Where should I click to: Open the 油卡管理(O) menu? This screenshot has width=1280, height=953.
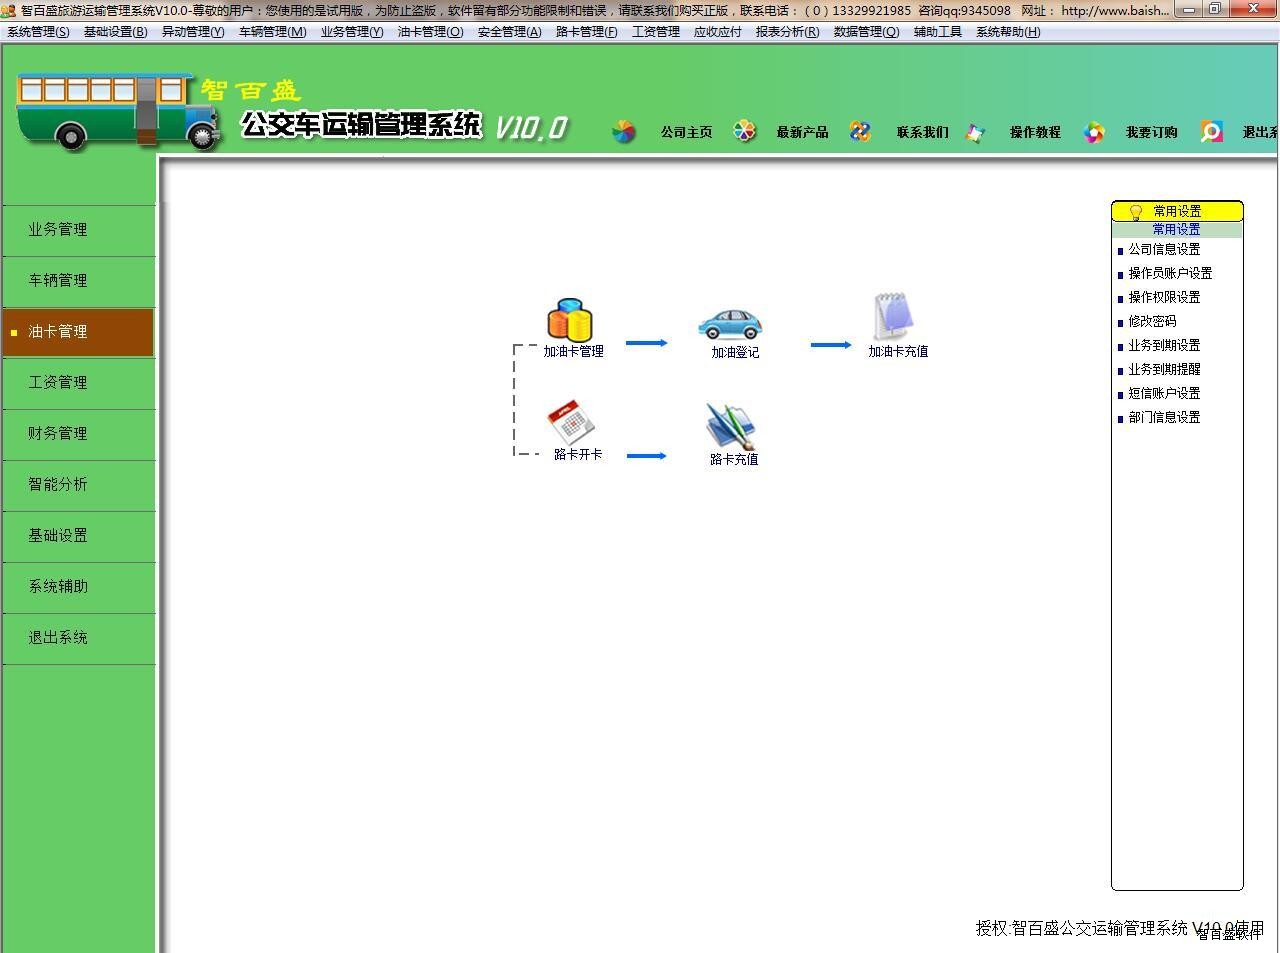tap(430, 32)
